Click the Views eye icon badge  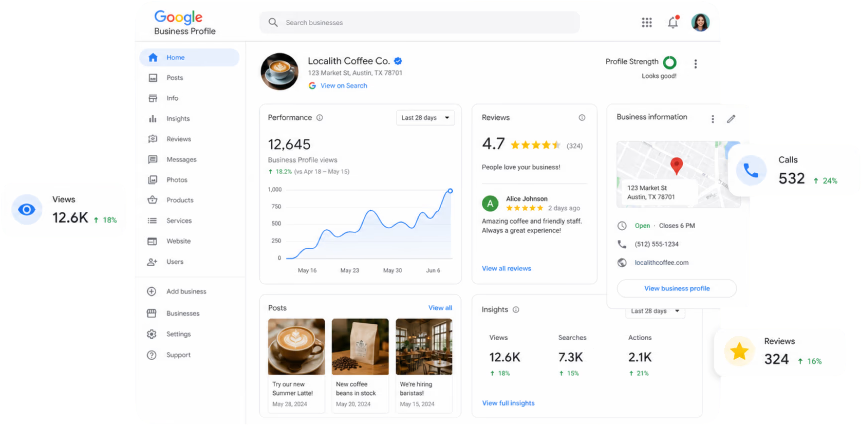26,209
